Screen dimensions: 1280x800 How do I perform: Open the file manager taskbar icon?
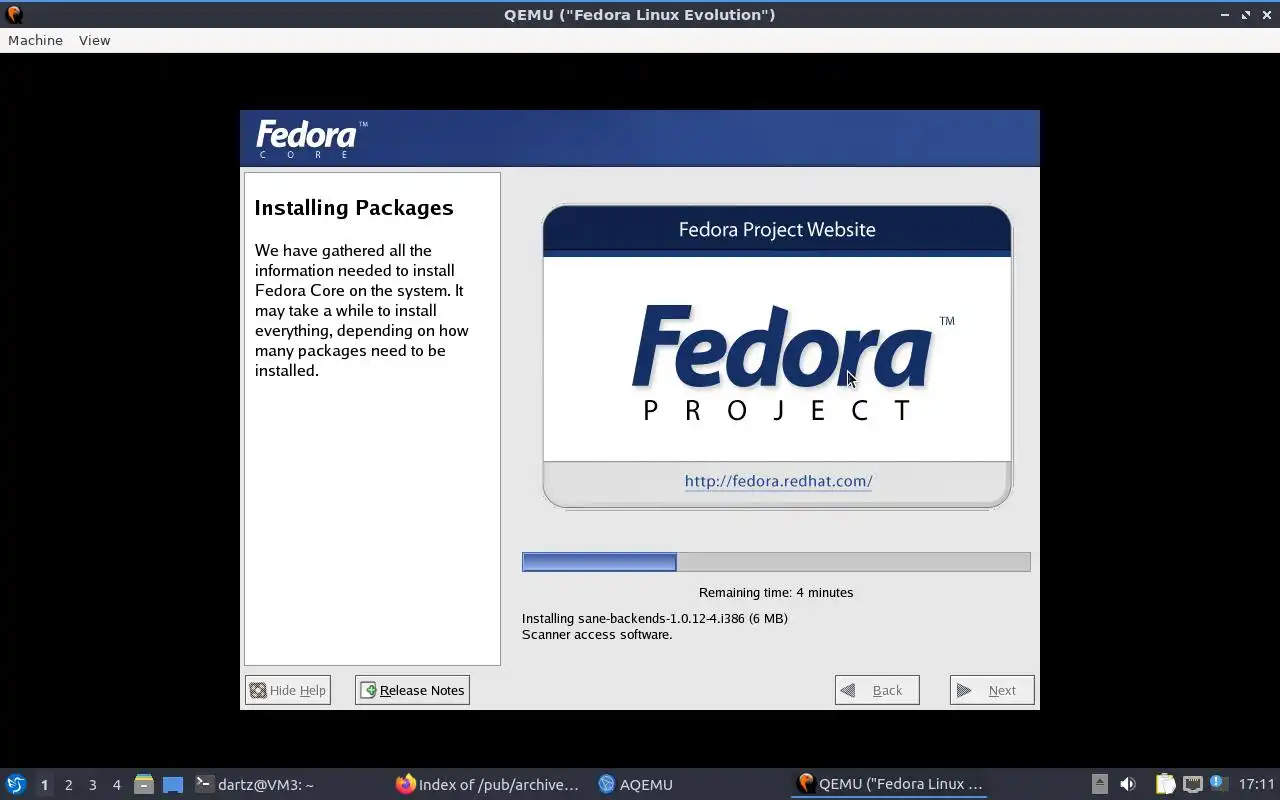coord(144,784)
